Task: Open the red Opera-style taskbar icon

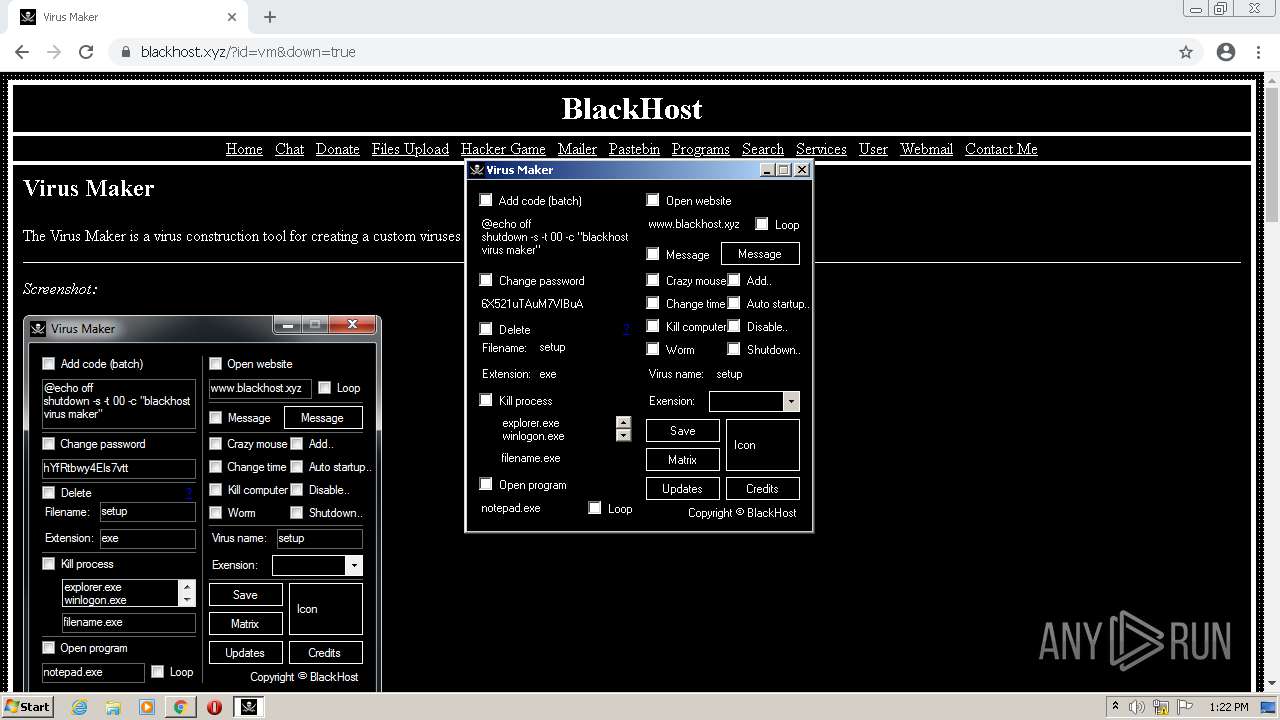Action: coord(214,707)
